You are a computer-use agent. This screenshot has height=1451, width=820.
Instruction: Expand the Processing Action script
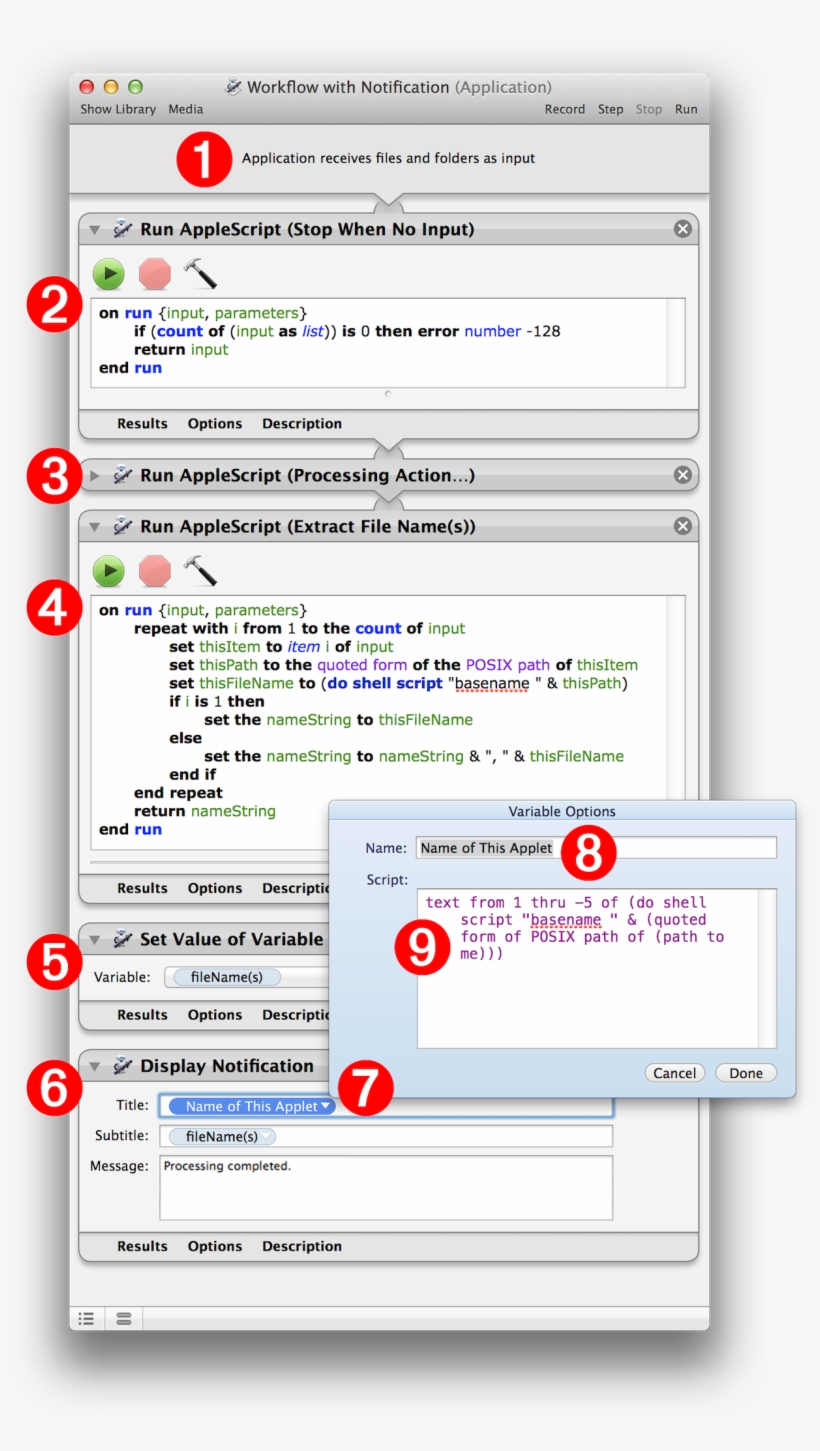click(95, 475)
